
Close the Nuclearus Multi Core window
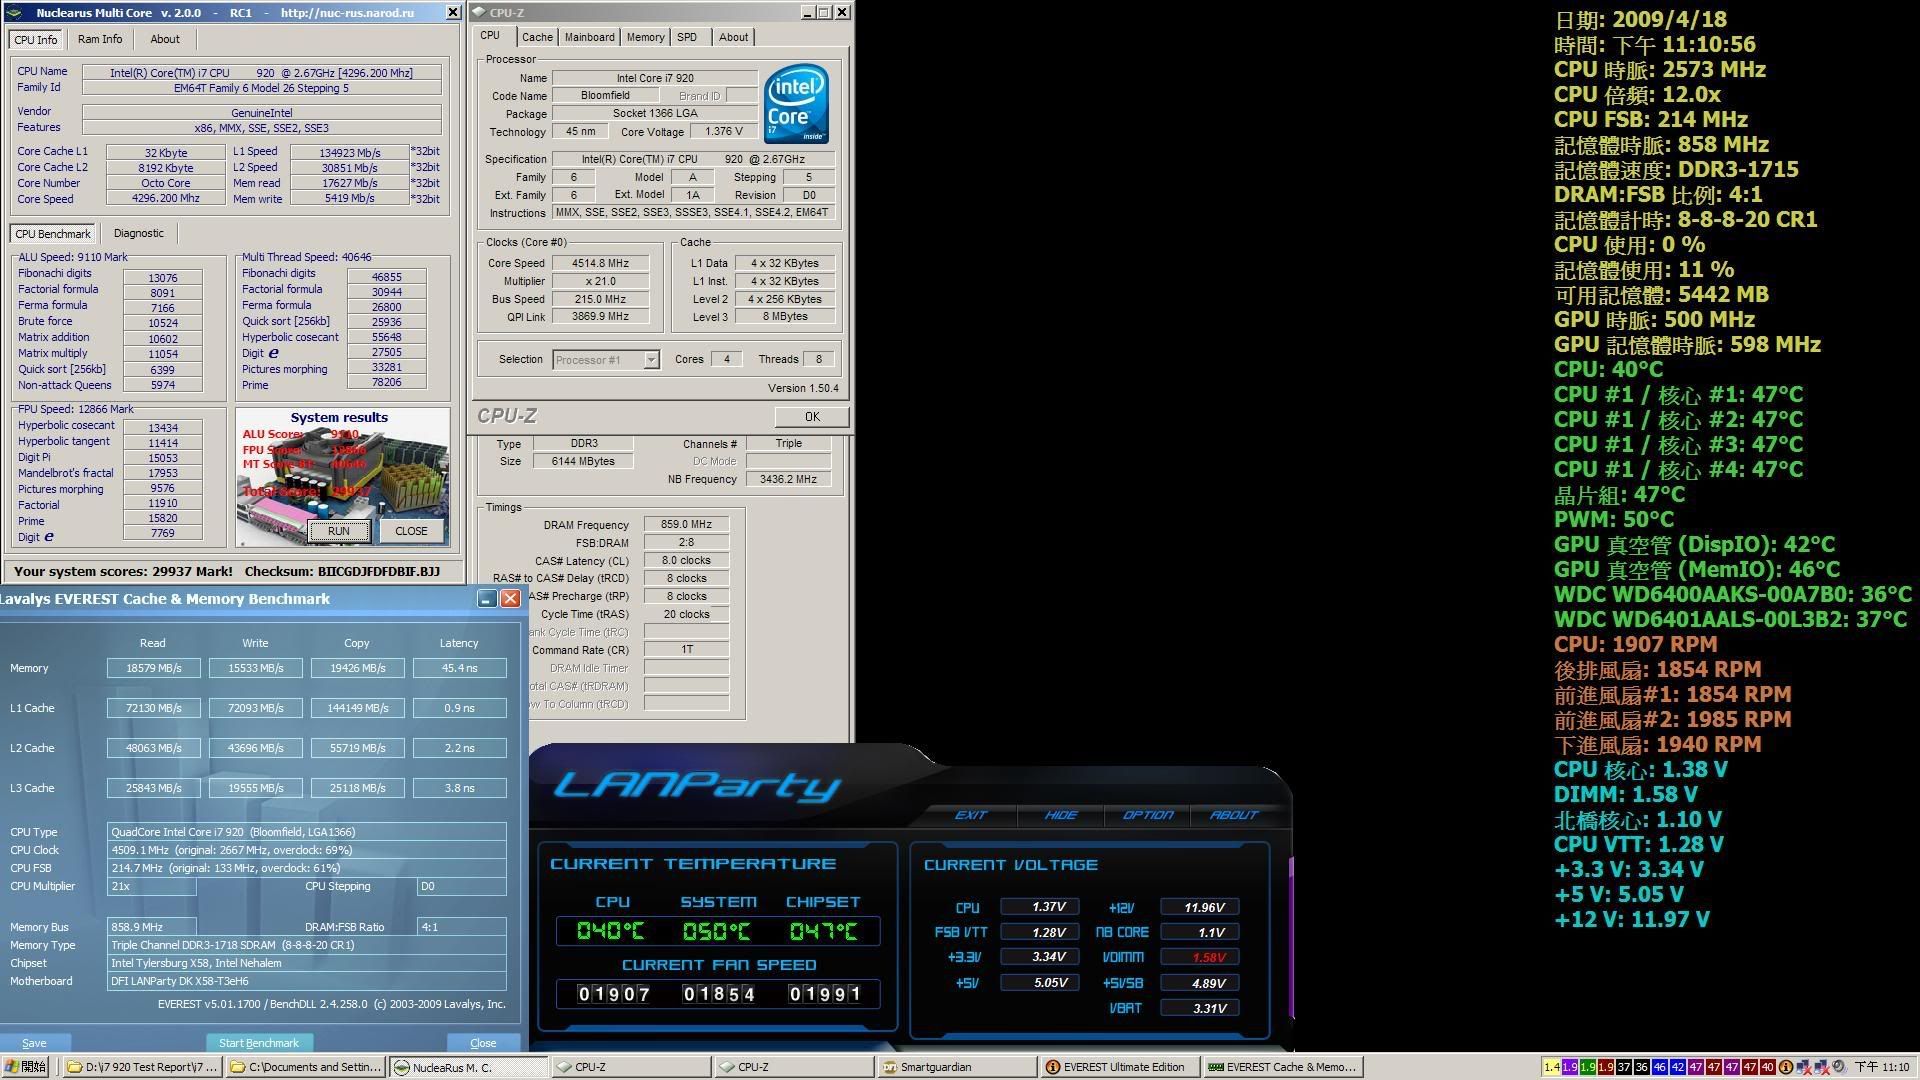pos(452,13)
